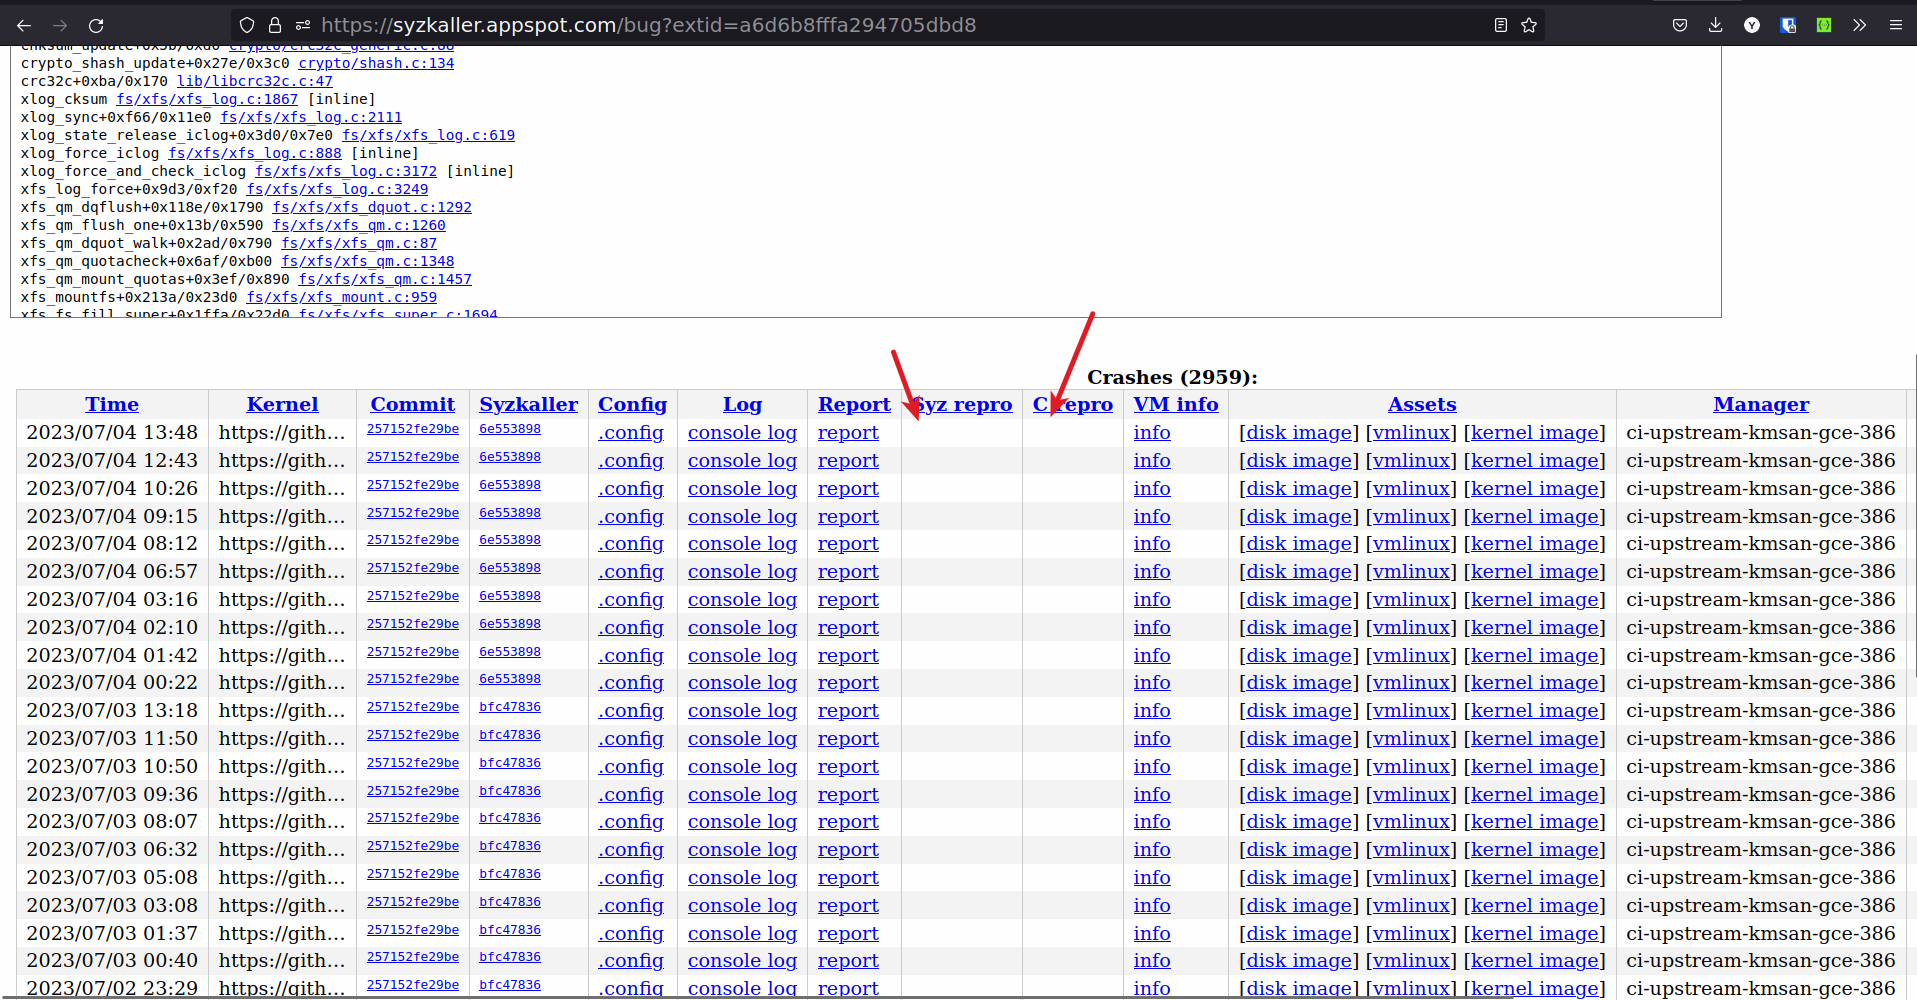Viewport: 1917px width, 1000px height.
Task: Sort crashes table by Time column
Action: pos(112,404)
